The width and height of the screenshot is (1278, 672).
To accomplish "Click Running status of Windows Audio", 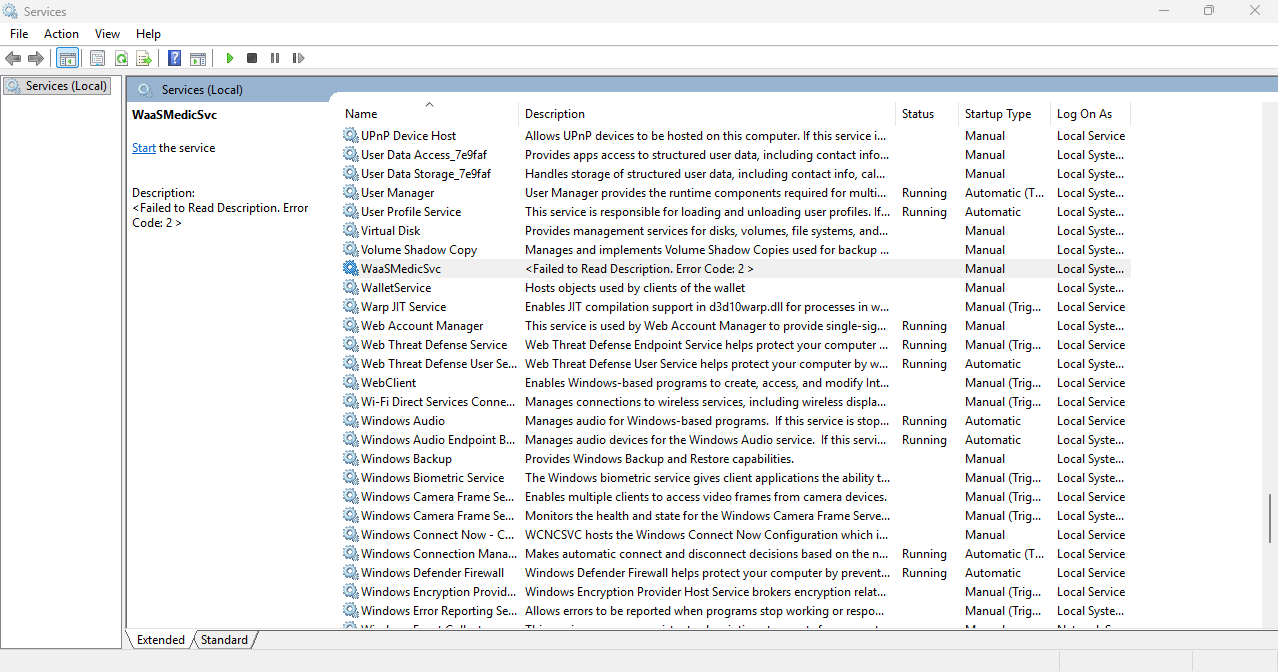I will (x=924, y=420).
